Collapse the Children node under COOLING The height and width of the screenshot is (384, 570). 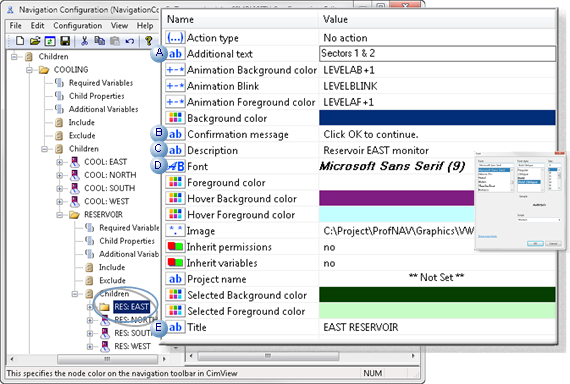44,149
